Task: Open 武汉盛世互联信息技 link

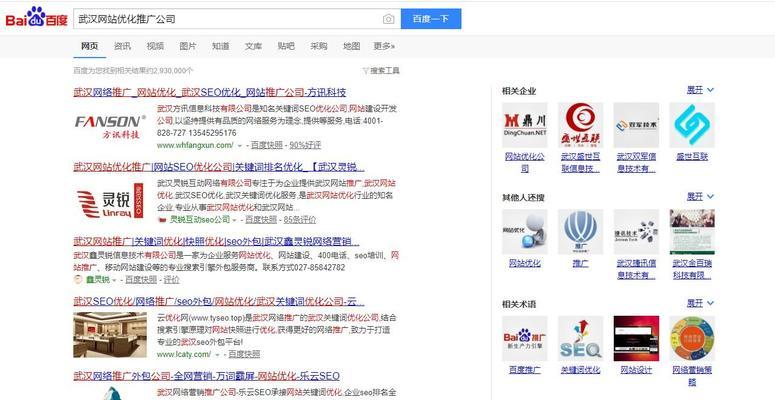Action: tap(581, 162)
